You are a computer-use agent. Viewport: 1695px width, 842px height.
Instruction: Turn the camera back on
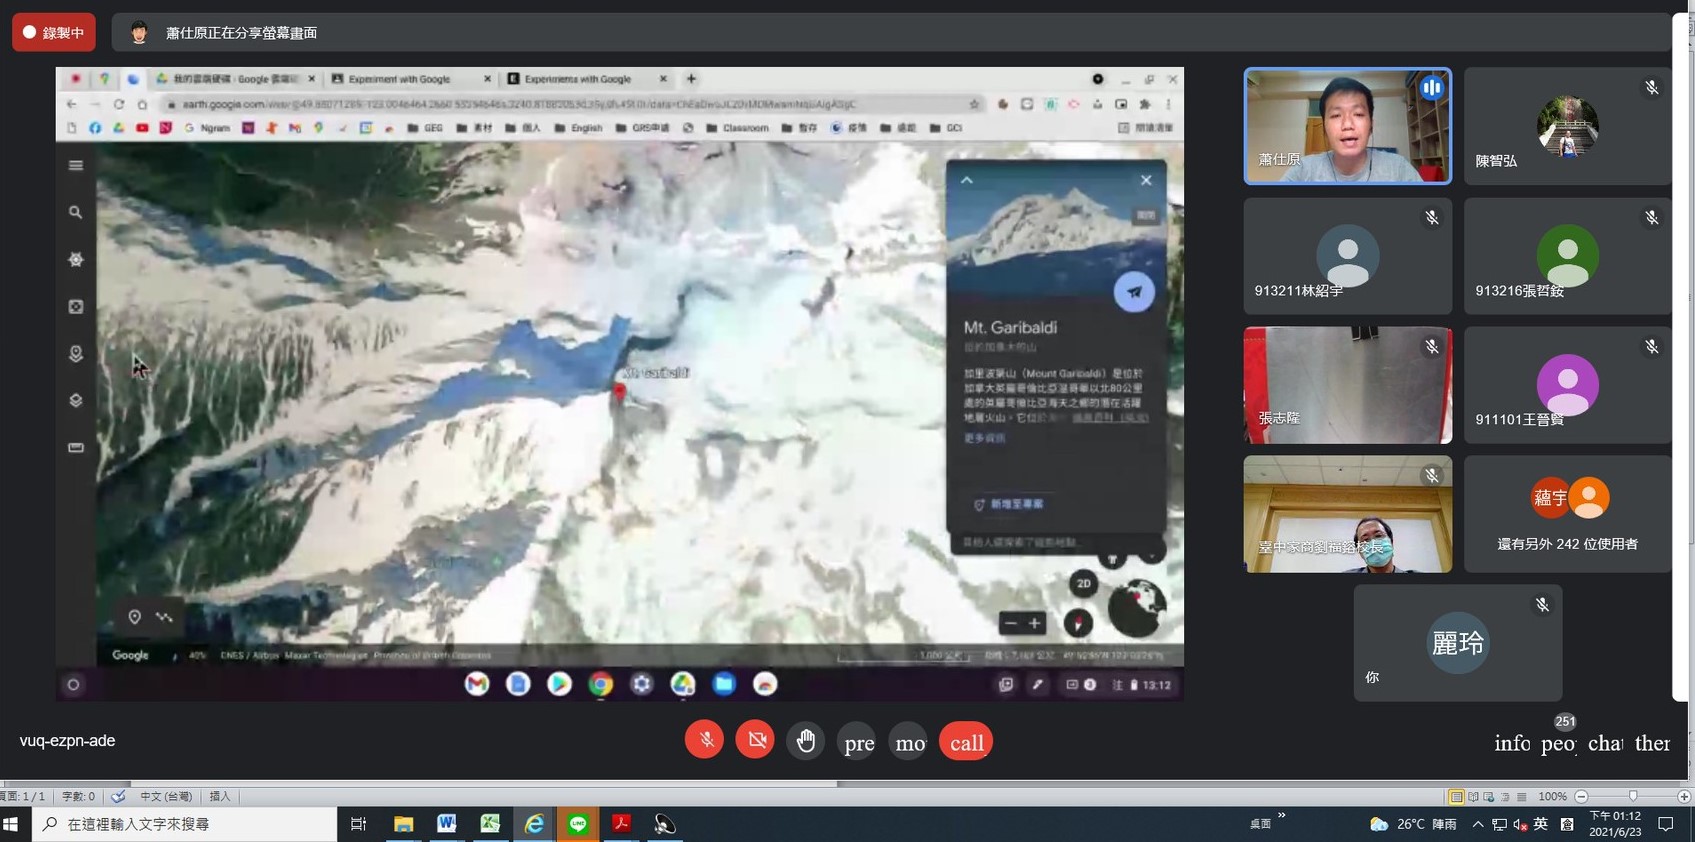click(756, 741)
